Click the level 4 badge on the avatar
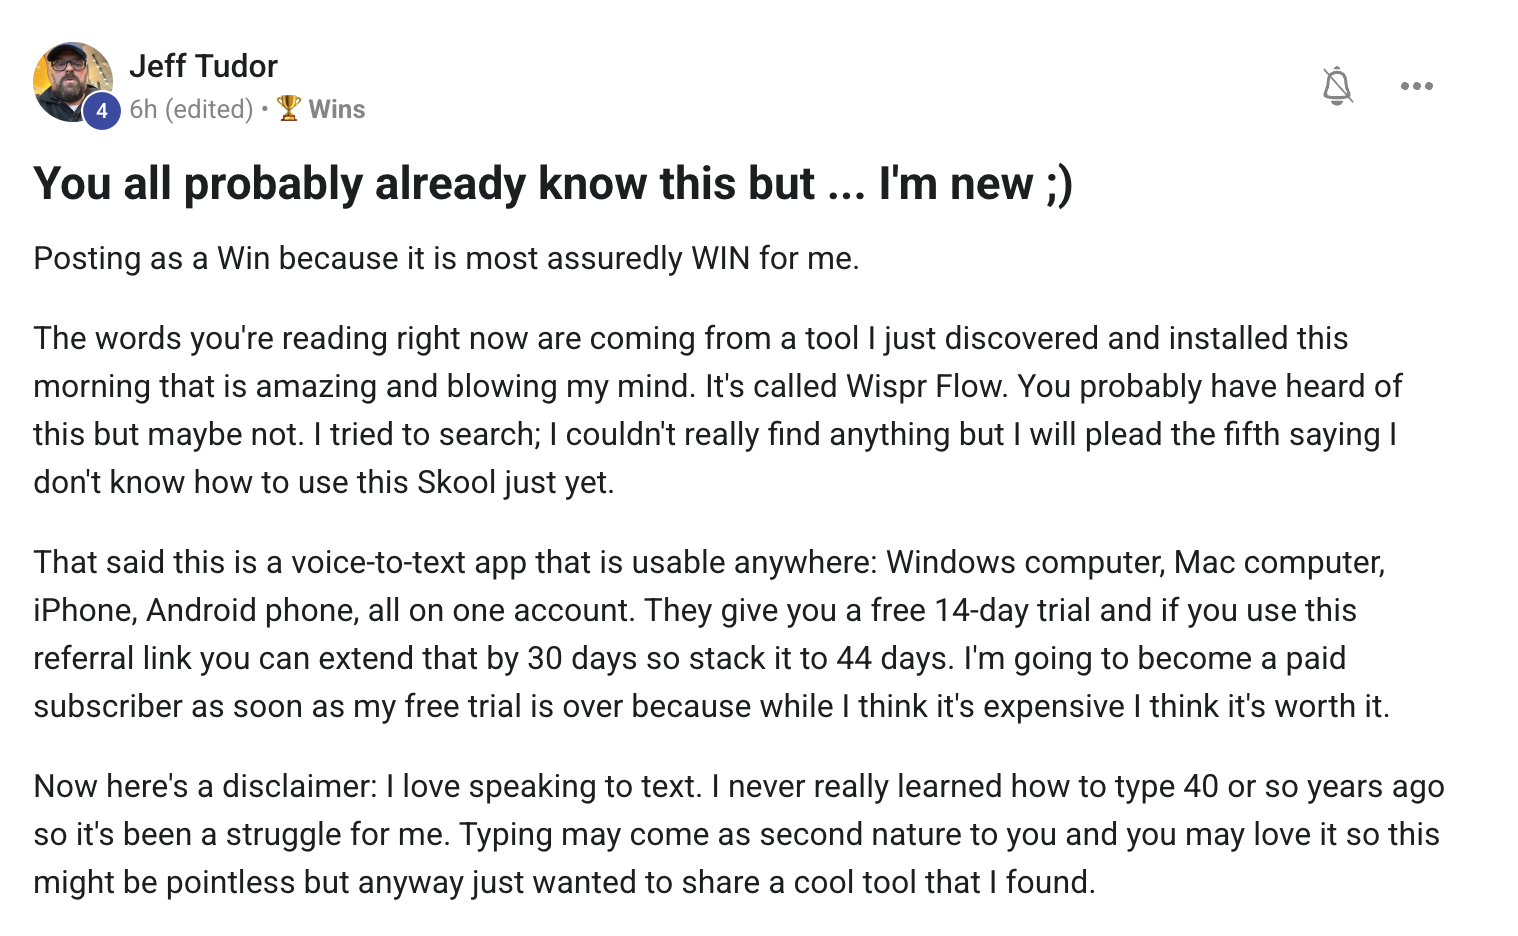Image resolution: width=1518 pixels, height=936 pixels. click(101, 111)
